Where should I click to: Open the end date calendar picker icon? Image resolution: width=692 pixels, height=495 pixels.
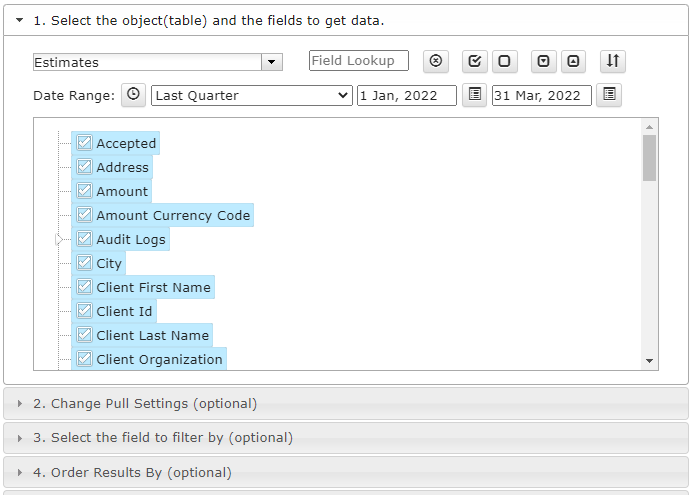point(609,94)
